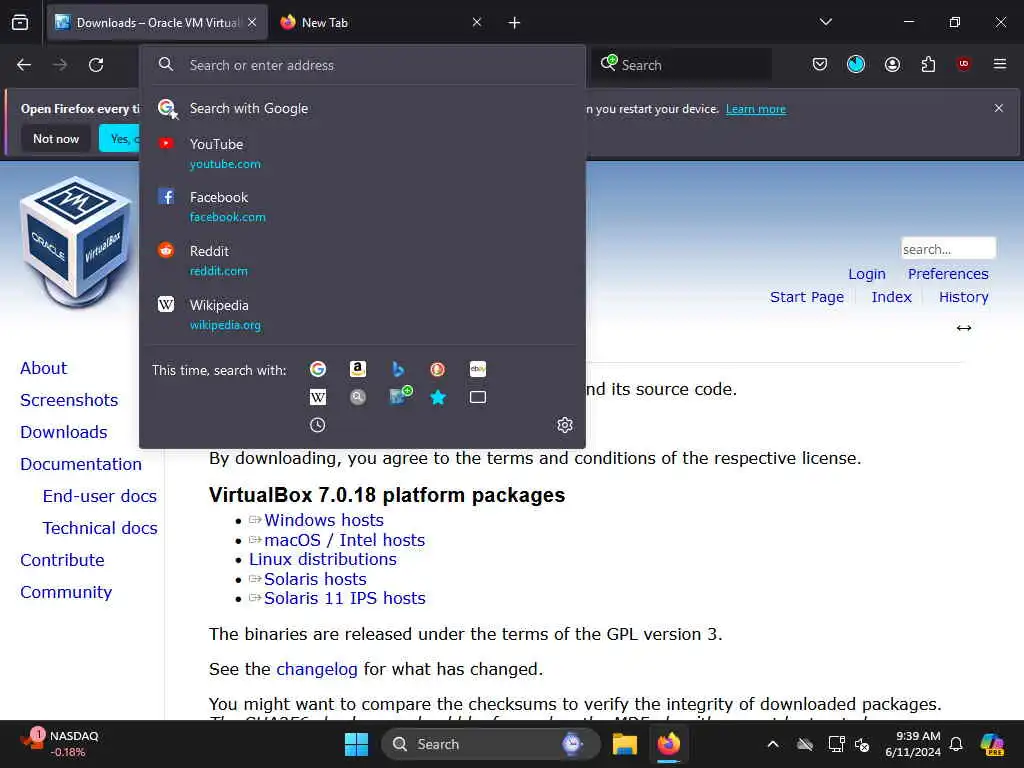Image resolution: width=1024 pixels, height=768 pixels.
Task: Reload the current page
Action: (x=96, y=65)
